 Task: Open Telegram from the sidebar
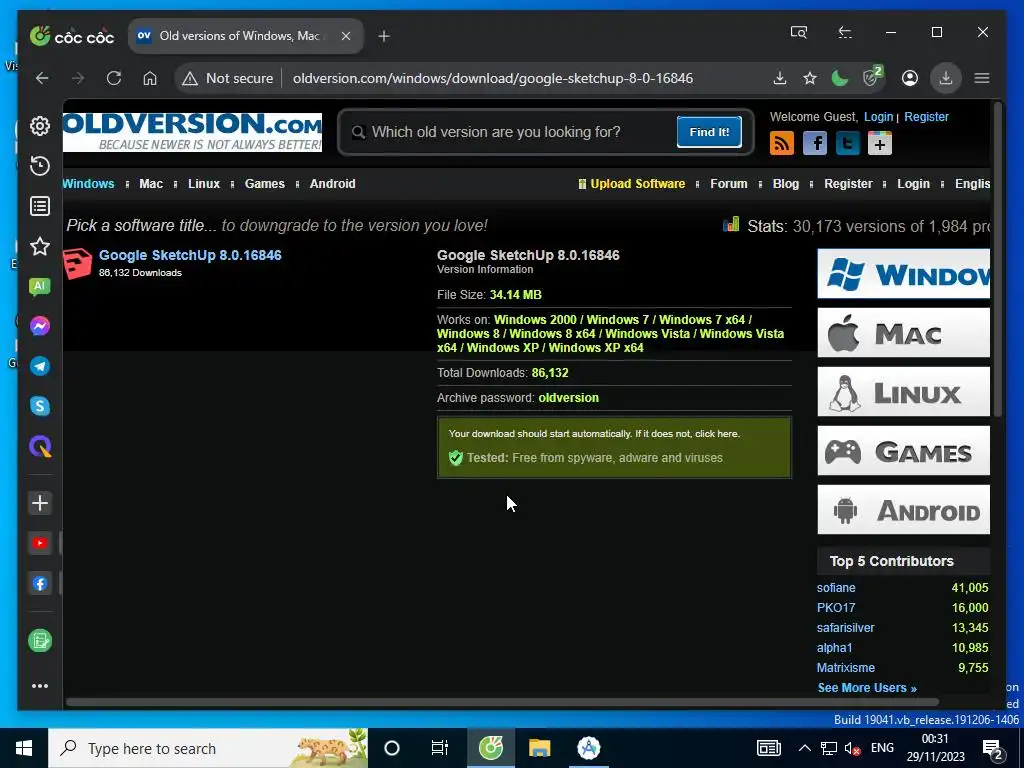pyautogui.click(x=40, y=366)
